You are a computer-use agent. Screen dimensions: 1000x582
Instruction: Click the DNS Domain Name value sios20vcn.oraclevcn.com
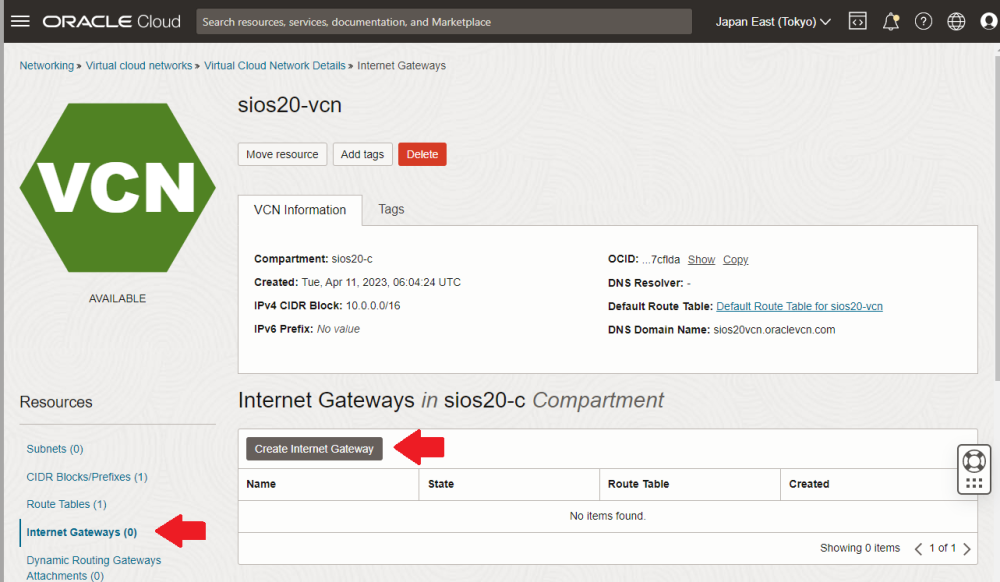774,330
